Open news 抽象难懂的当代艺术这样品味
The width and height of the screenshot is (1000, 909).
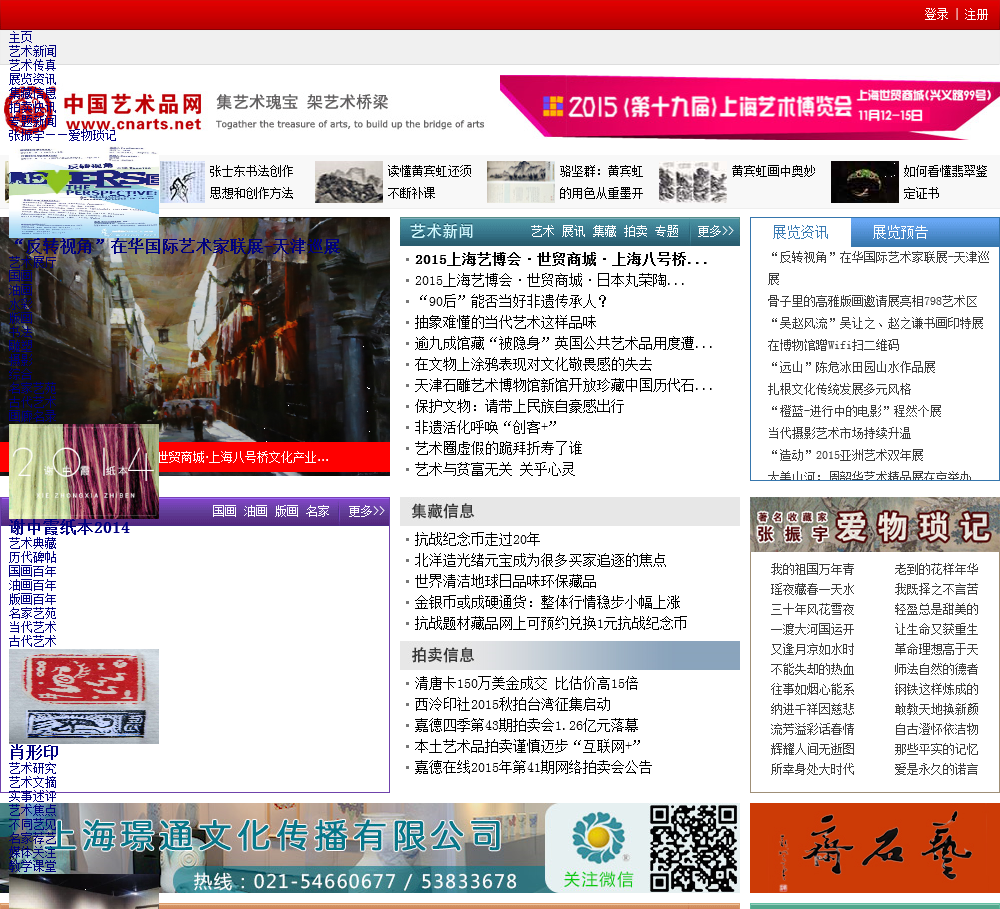click(505, 322)
